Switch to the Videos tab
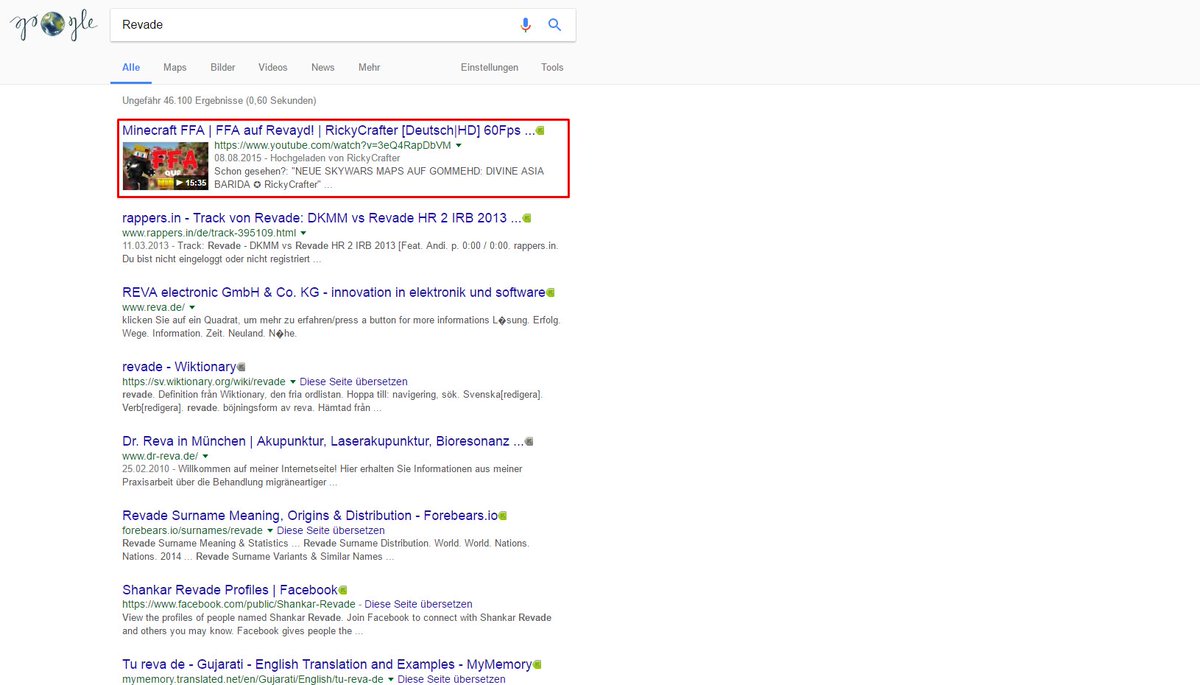Image resolution: width=1200 pixels, height=685 pixels. 273,68
